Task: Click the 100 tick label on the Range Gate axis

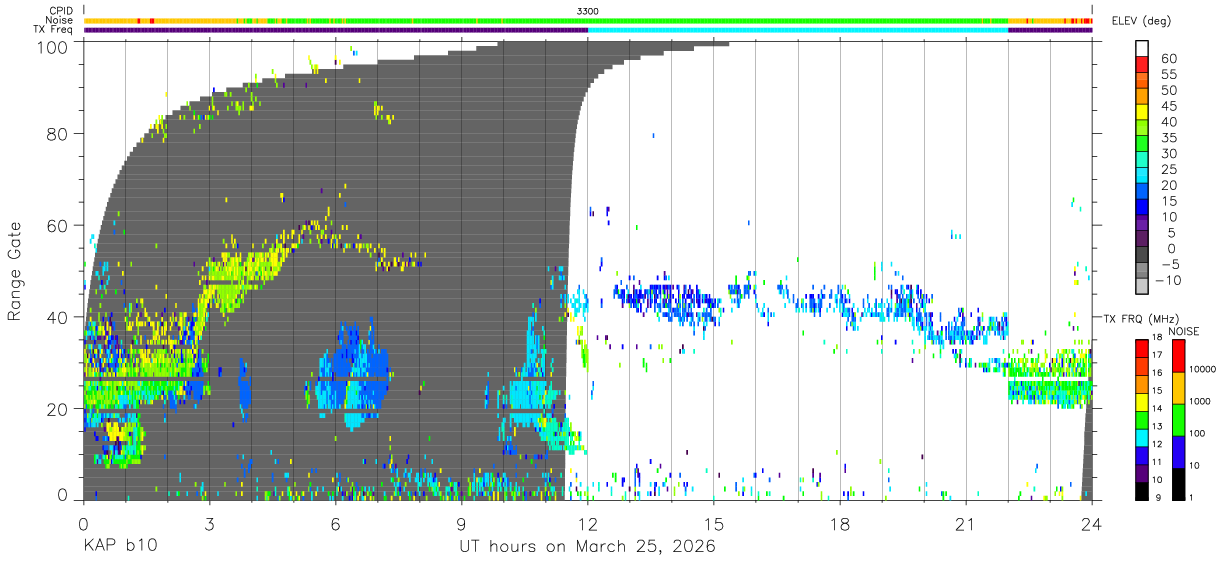Action: click(x=51, y=46)
